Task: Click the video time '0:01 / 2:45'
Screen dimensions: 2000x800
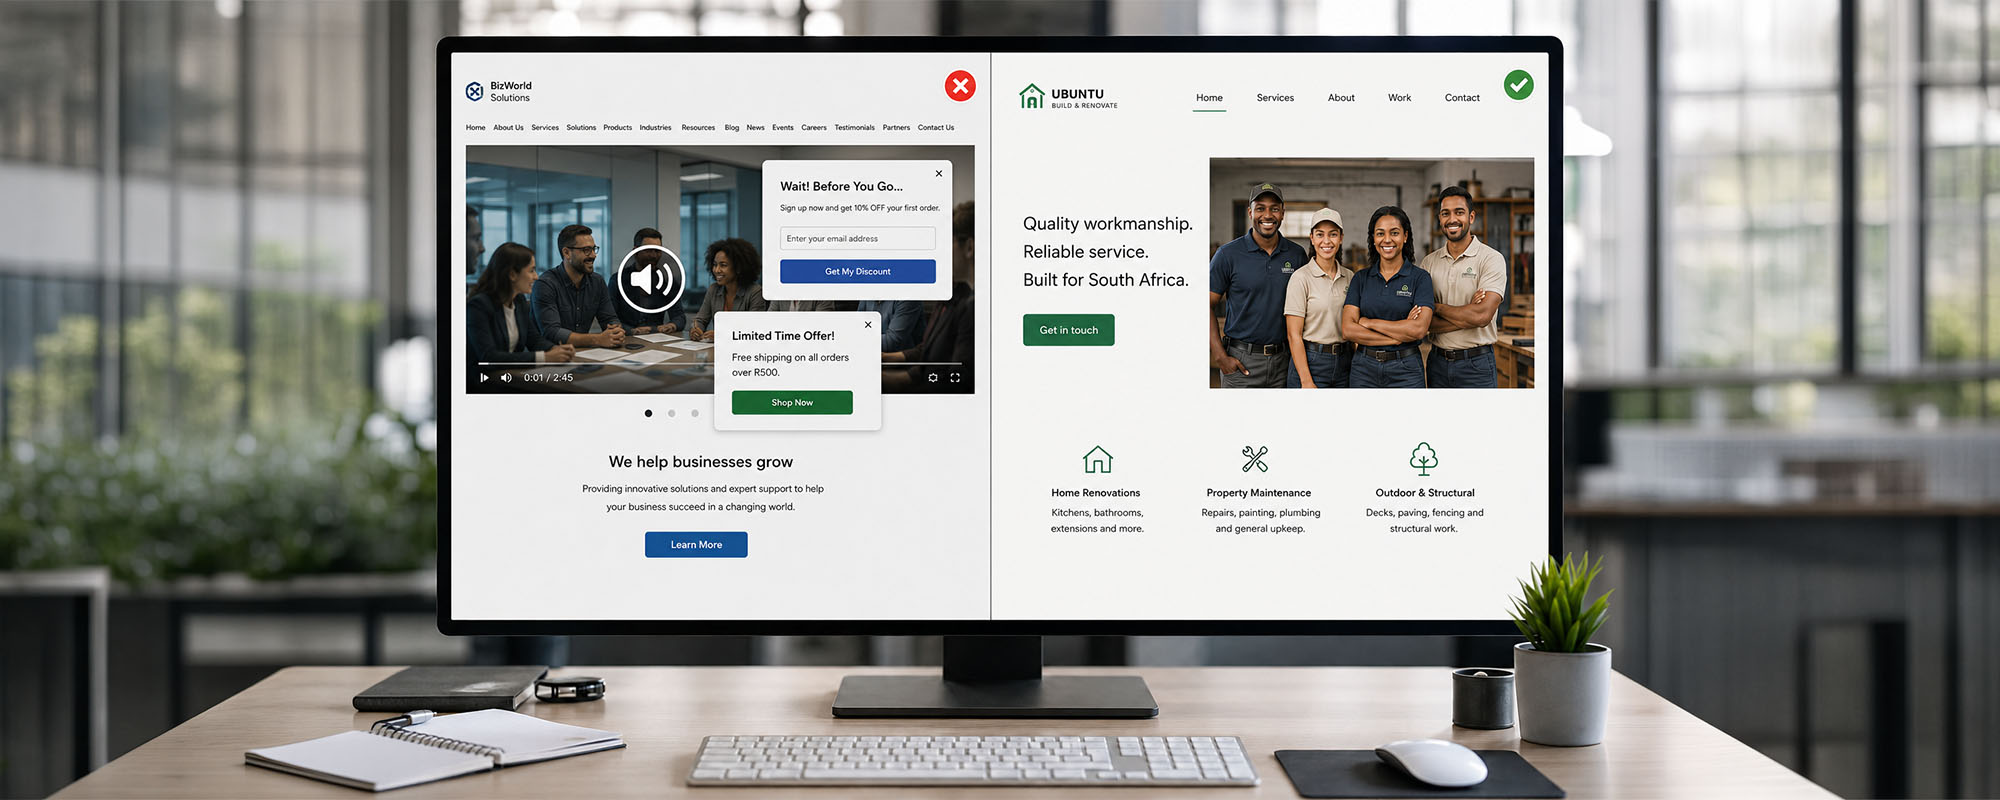Action: [548, 378]
